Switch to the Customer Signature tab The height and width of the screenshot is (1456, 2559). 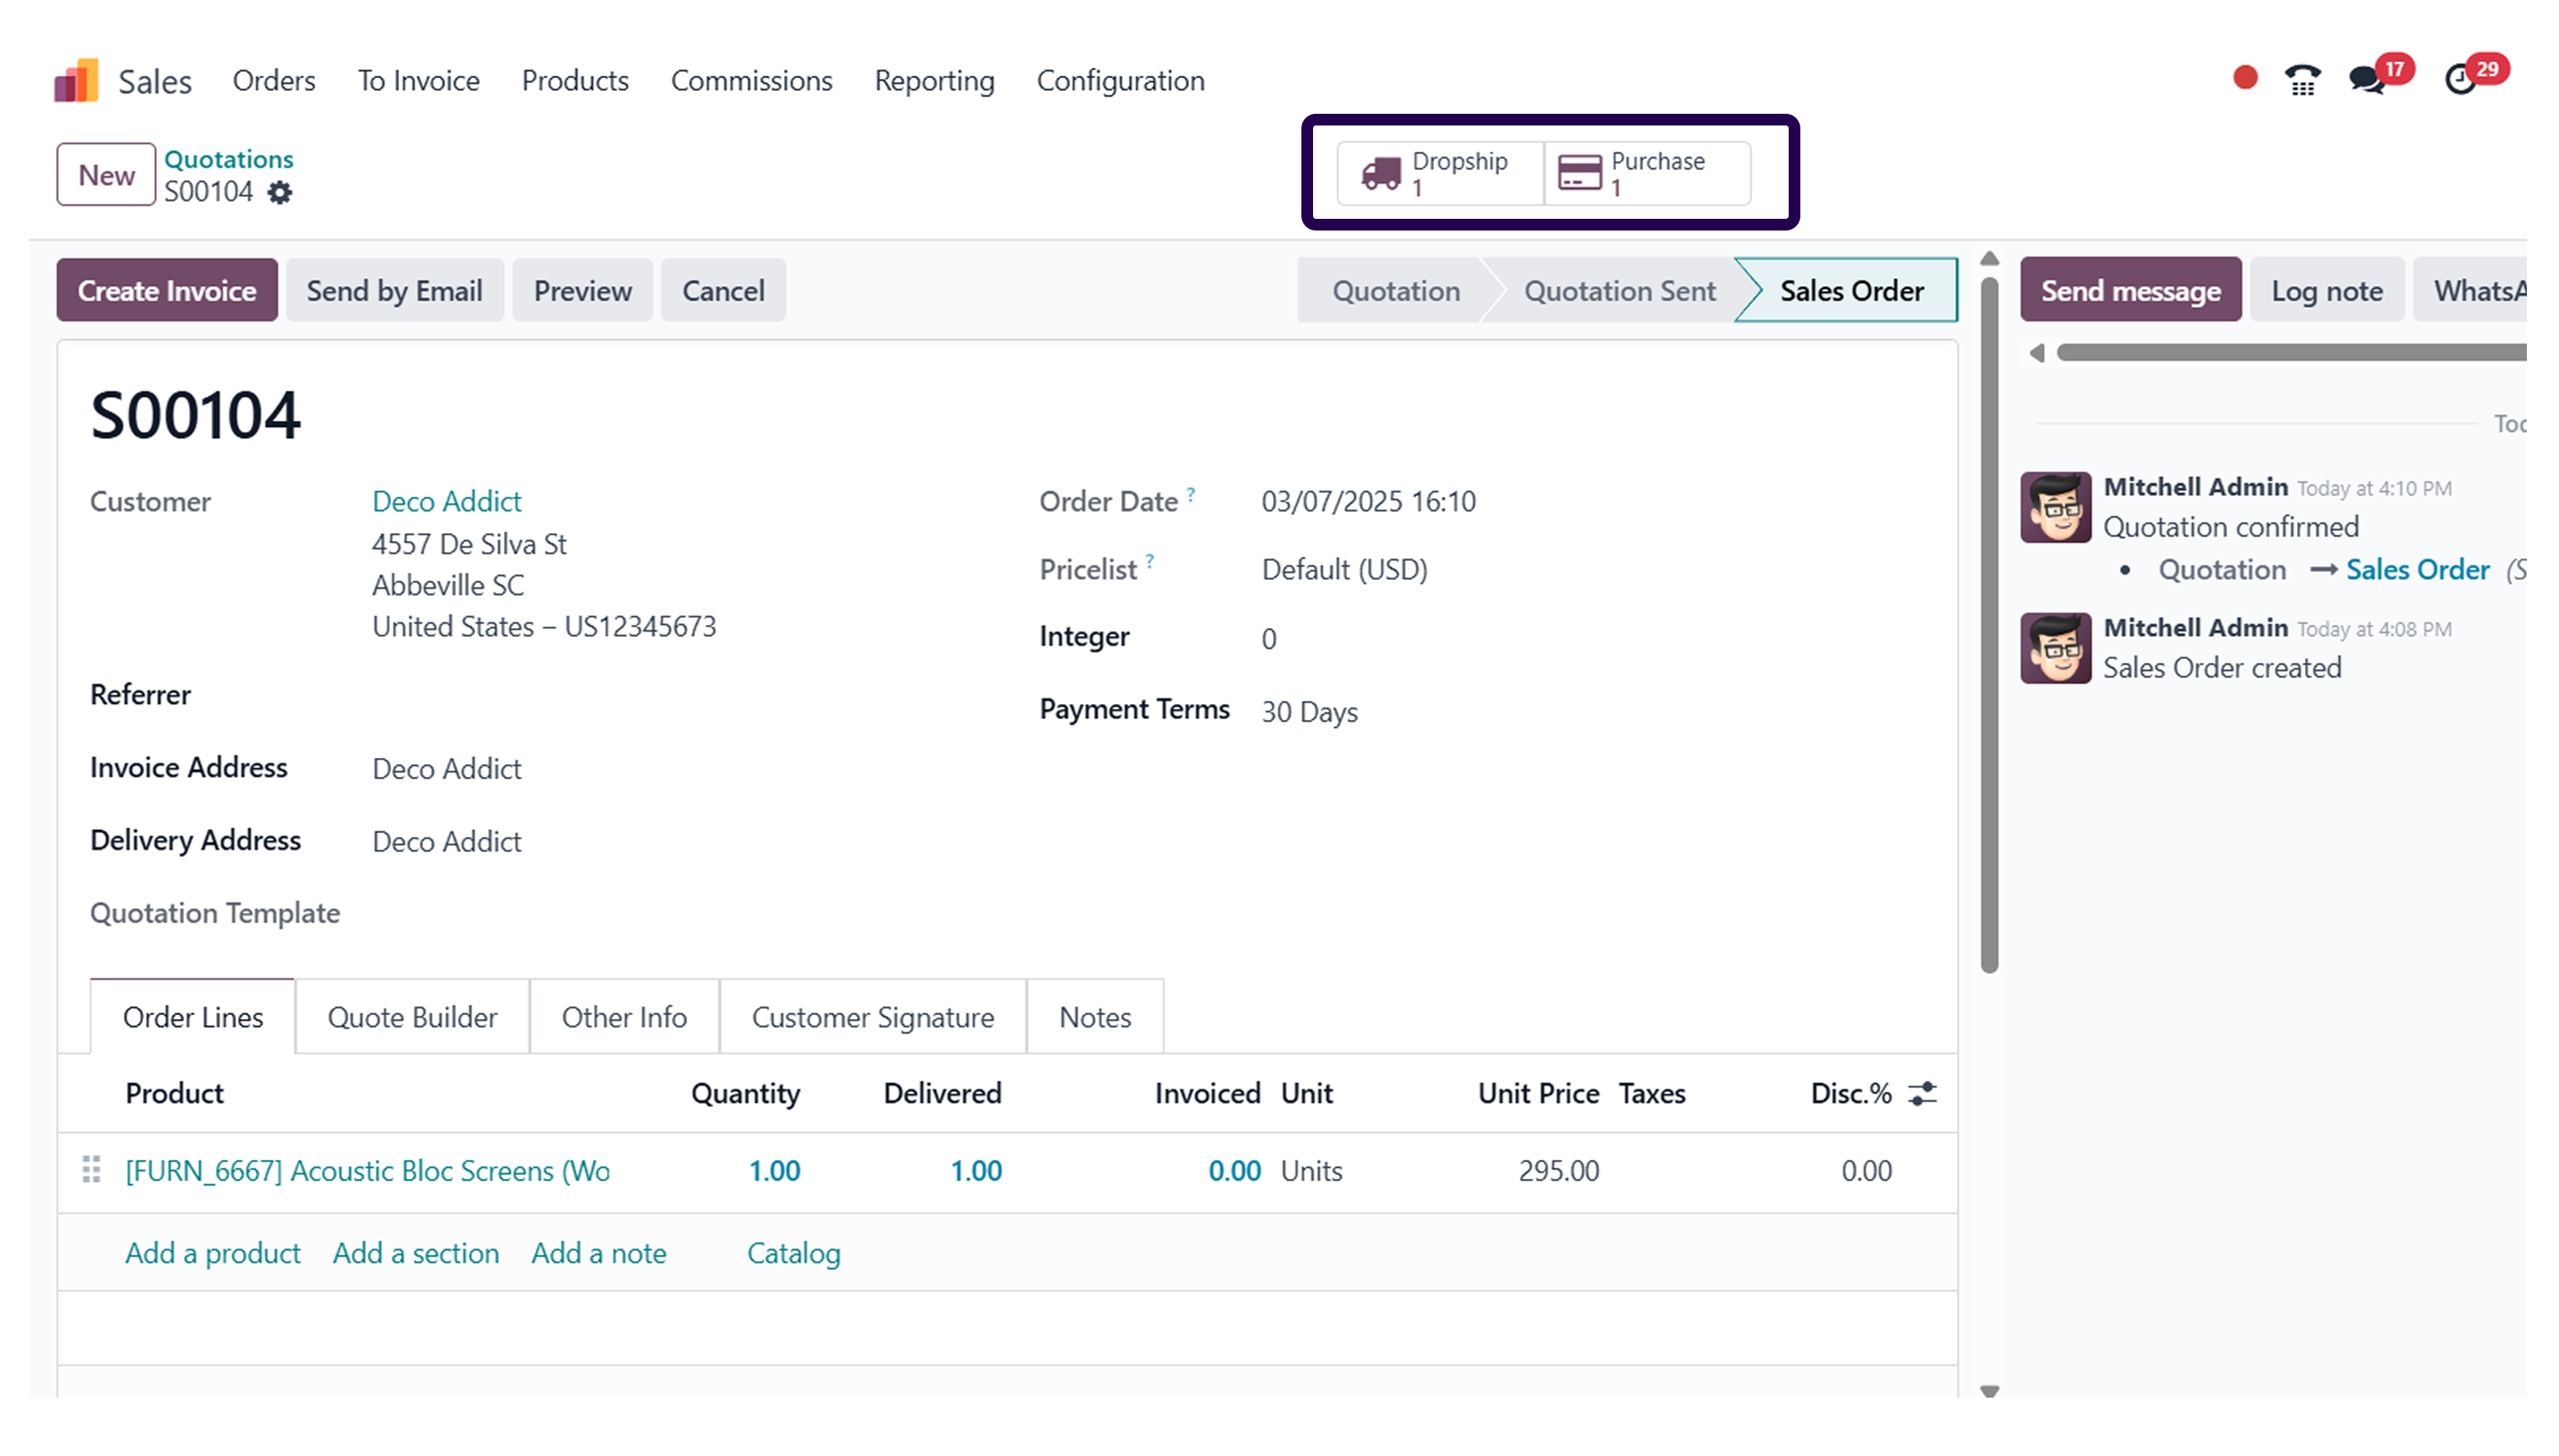(872, 1017)
